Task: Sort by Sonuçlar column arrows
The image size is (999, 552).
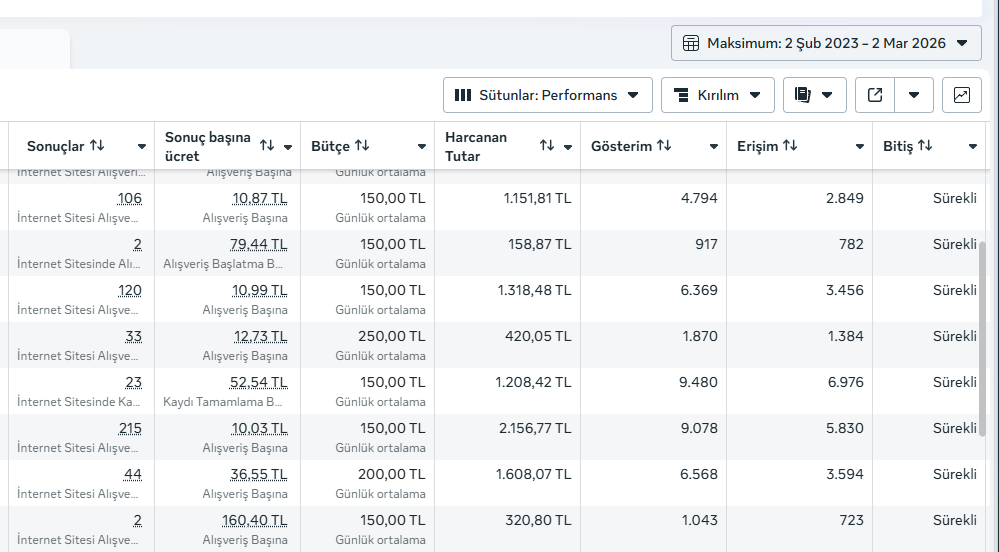Action: 97,146
